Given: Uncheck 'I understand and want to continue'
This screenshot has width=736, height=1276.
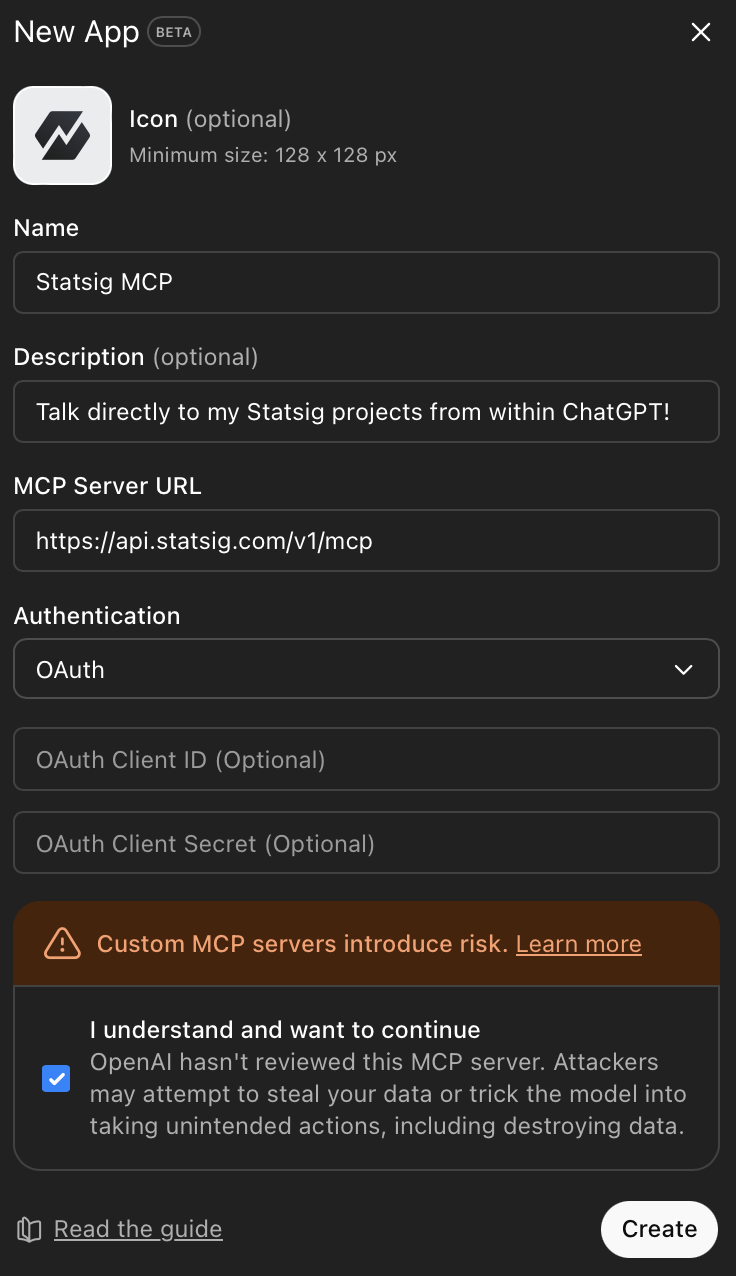Looking at the screenshot, I should pos(56,1078).
